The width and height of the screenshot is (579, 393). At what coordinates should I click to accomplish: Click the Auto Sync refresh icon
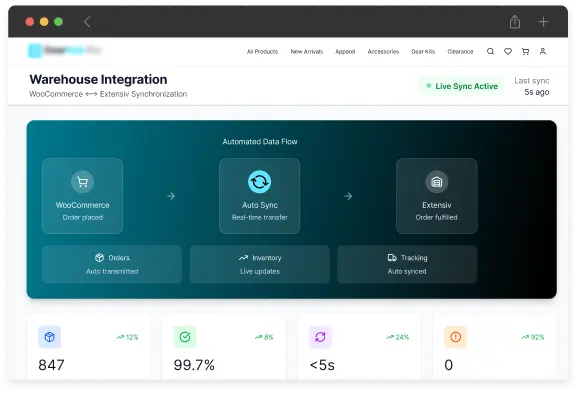(259, 182)
